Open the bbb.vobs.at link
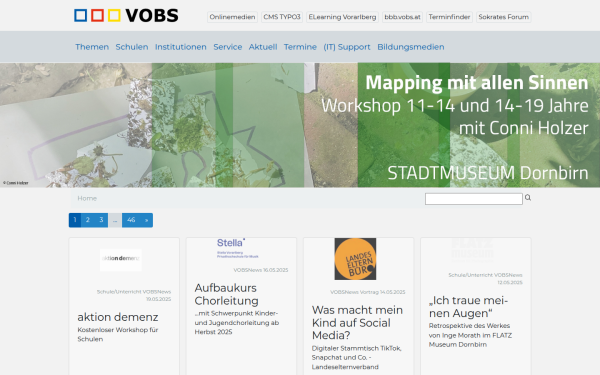 (402, 17)
